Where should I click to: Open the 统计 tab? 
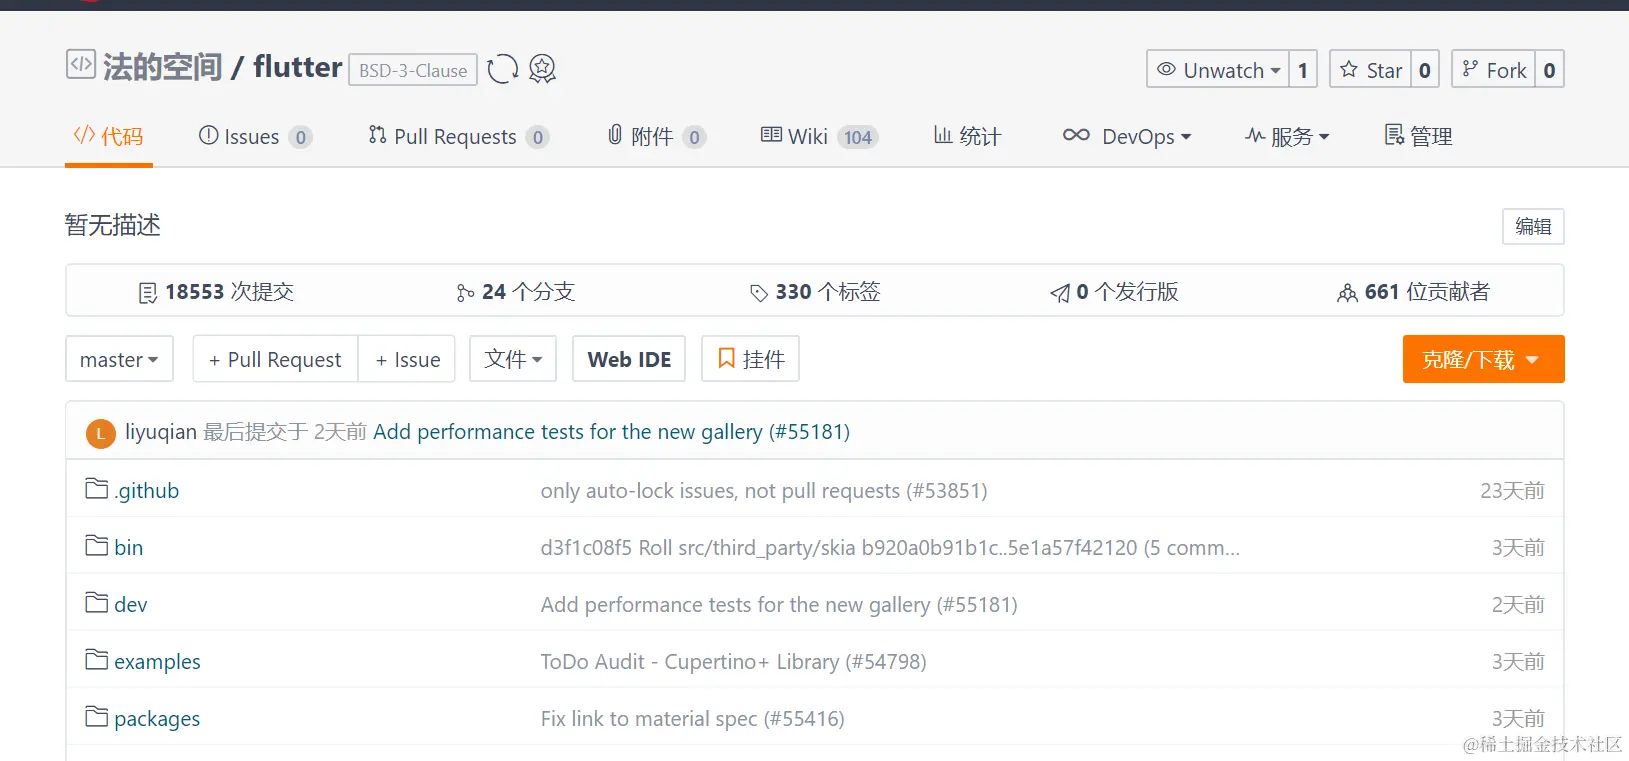[x=967, y=137]
